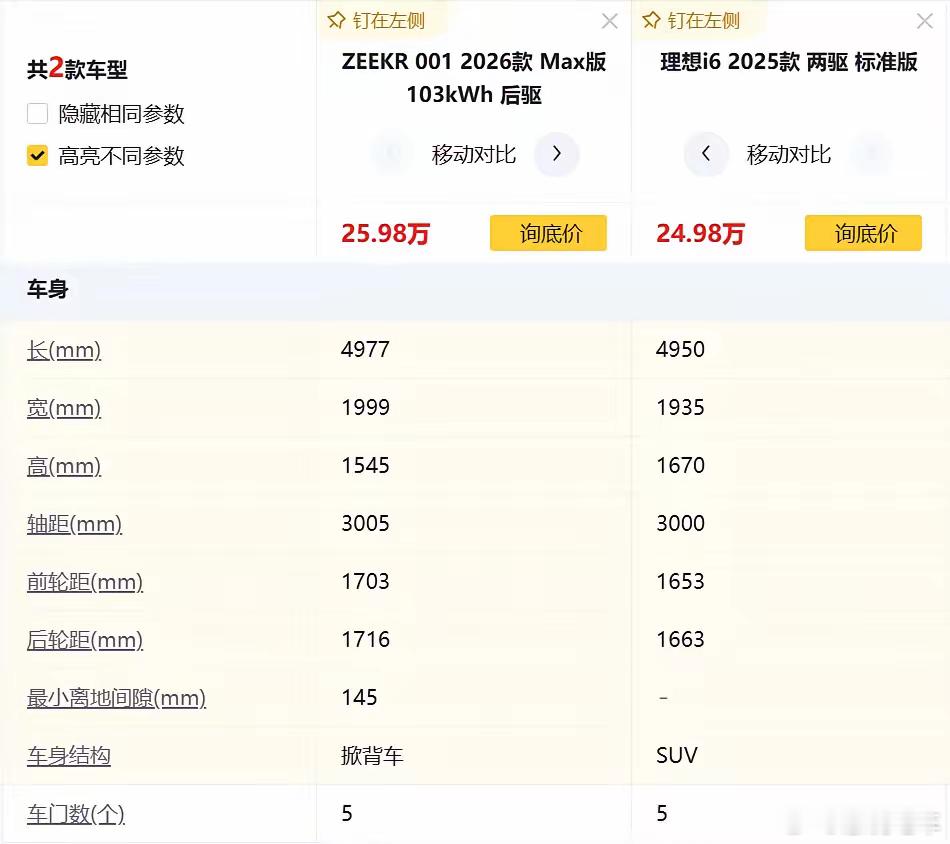Remove ZEEKR 001 from comparison
Image resolution: width=950 pixels, height=844 pixels.
tap(610, 21)
